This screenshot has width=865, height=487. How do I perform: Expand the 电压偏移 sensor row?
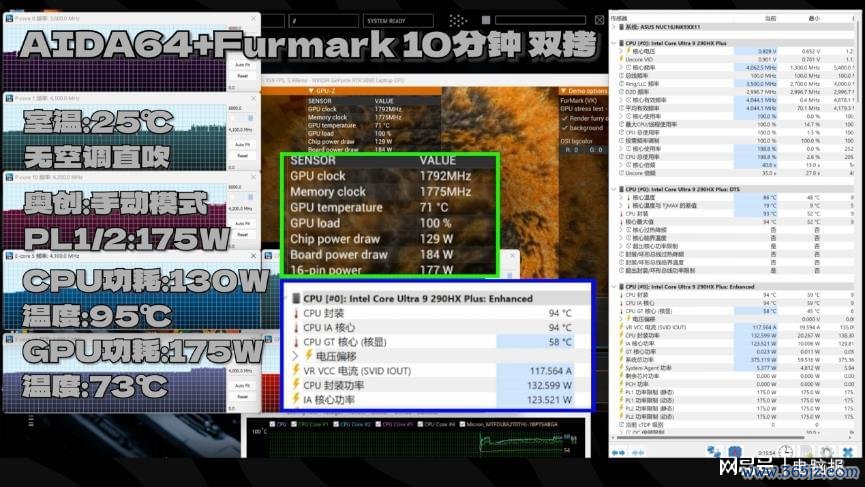[x=621, y=319]
